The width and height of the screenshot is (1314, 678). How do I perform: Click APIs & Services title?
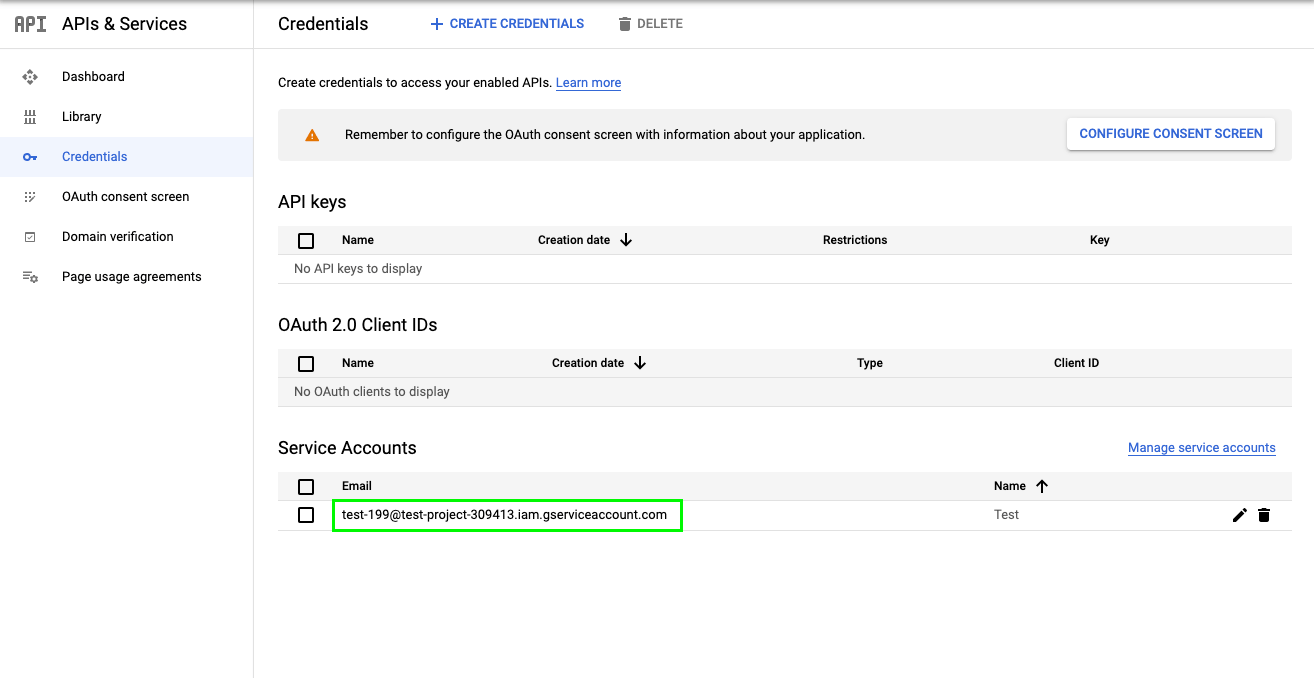tap(124, 24)
